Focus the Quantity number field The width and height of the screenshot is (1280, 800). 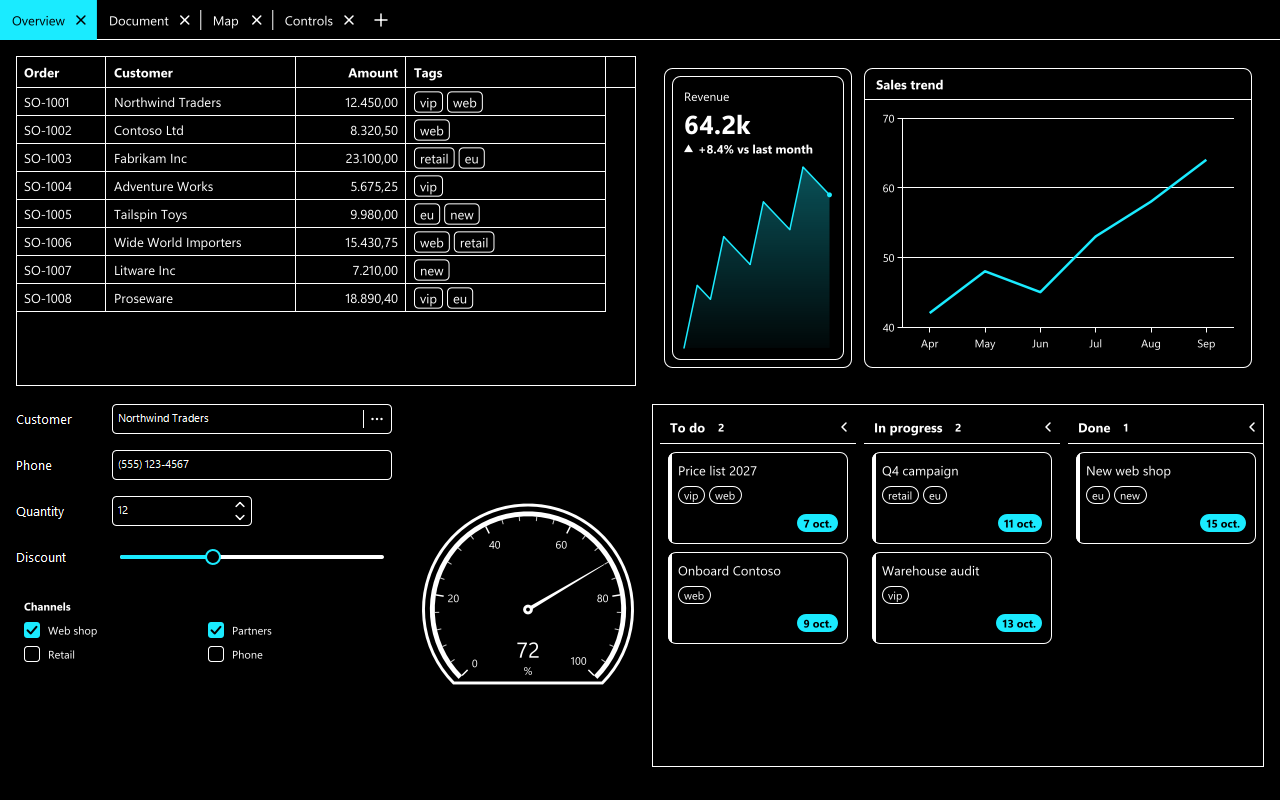click(x=182, y=511)
